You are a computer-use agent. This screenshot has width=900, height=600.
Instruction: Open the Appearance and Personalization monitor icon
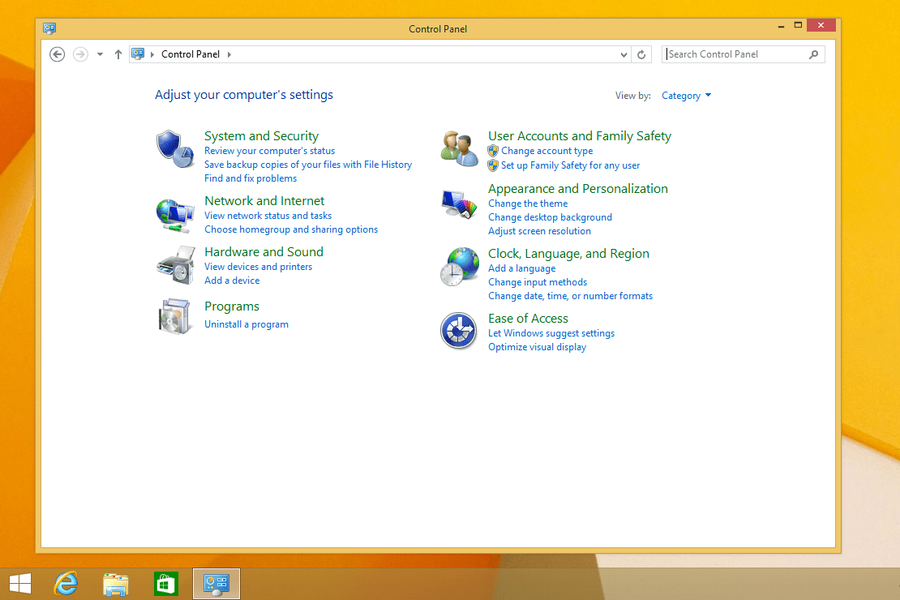pos(459,204)
